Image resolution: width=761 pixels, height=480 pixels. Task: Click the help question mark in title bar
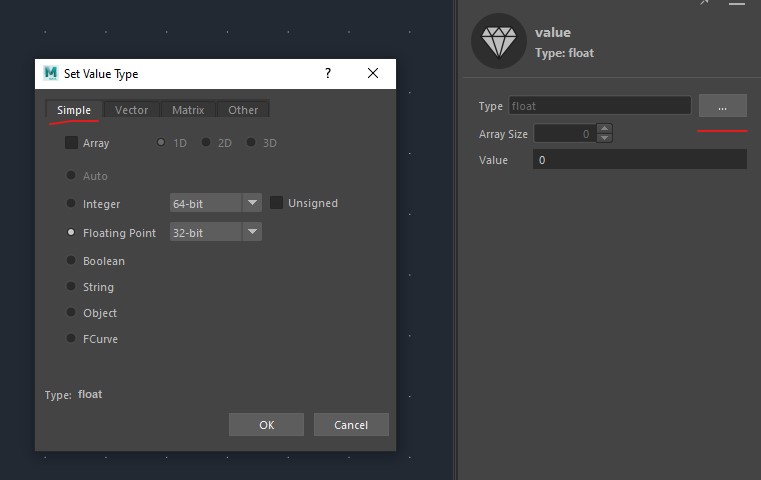click(x=328, y=74)
